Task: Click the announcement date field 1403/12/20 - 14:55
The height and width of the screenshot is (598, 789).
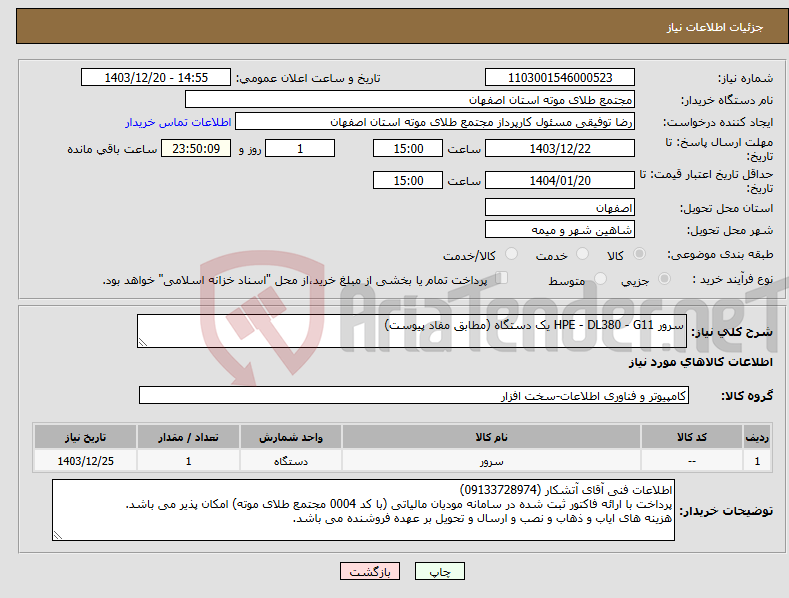Action: [x=156, y=78]
